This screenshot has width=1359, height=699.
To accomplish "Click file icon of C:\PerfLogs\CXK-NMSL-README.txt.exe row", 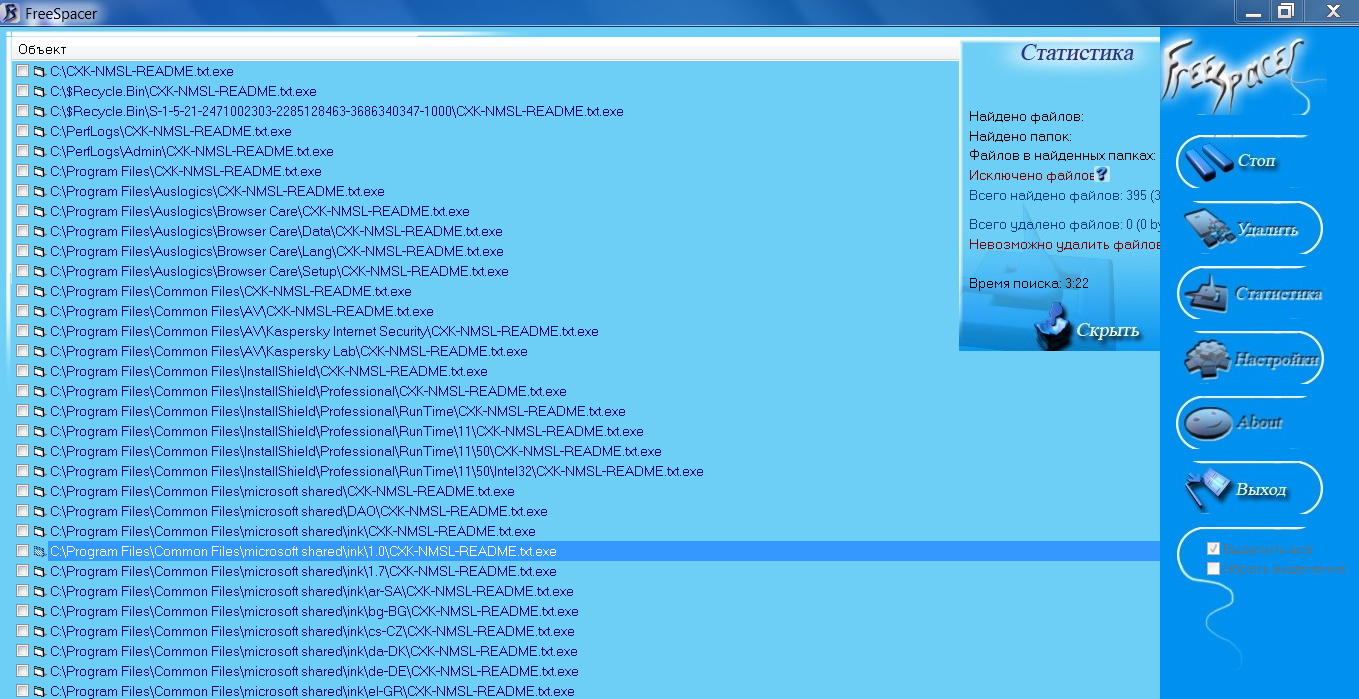I will click(x=39, y=131).
